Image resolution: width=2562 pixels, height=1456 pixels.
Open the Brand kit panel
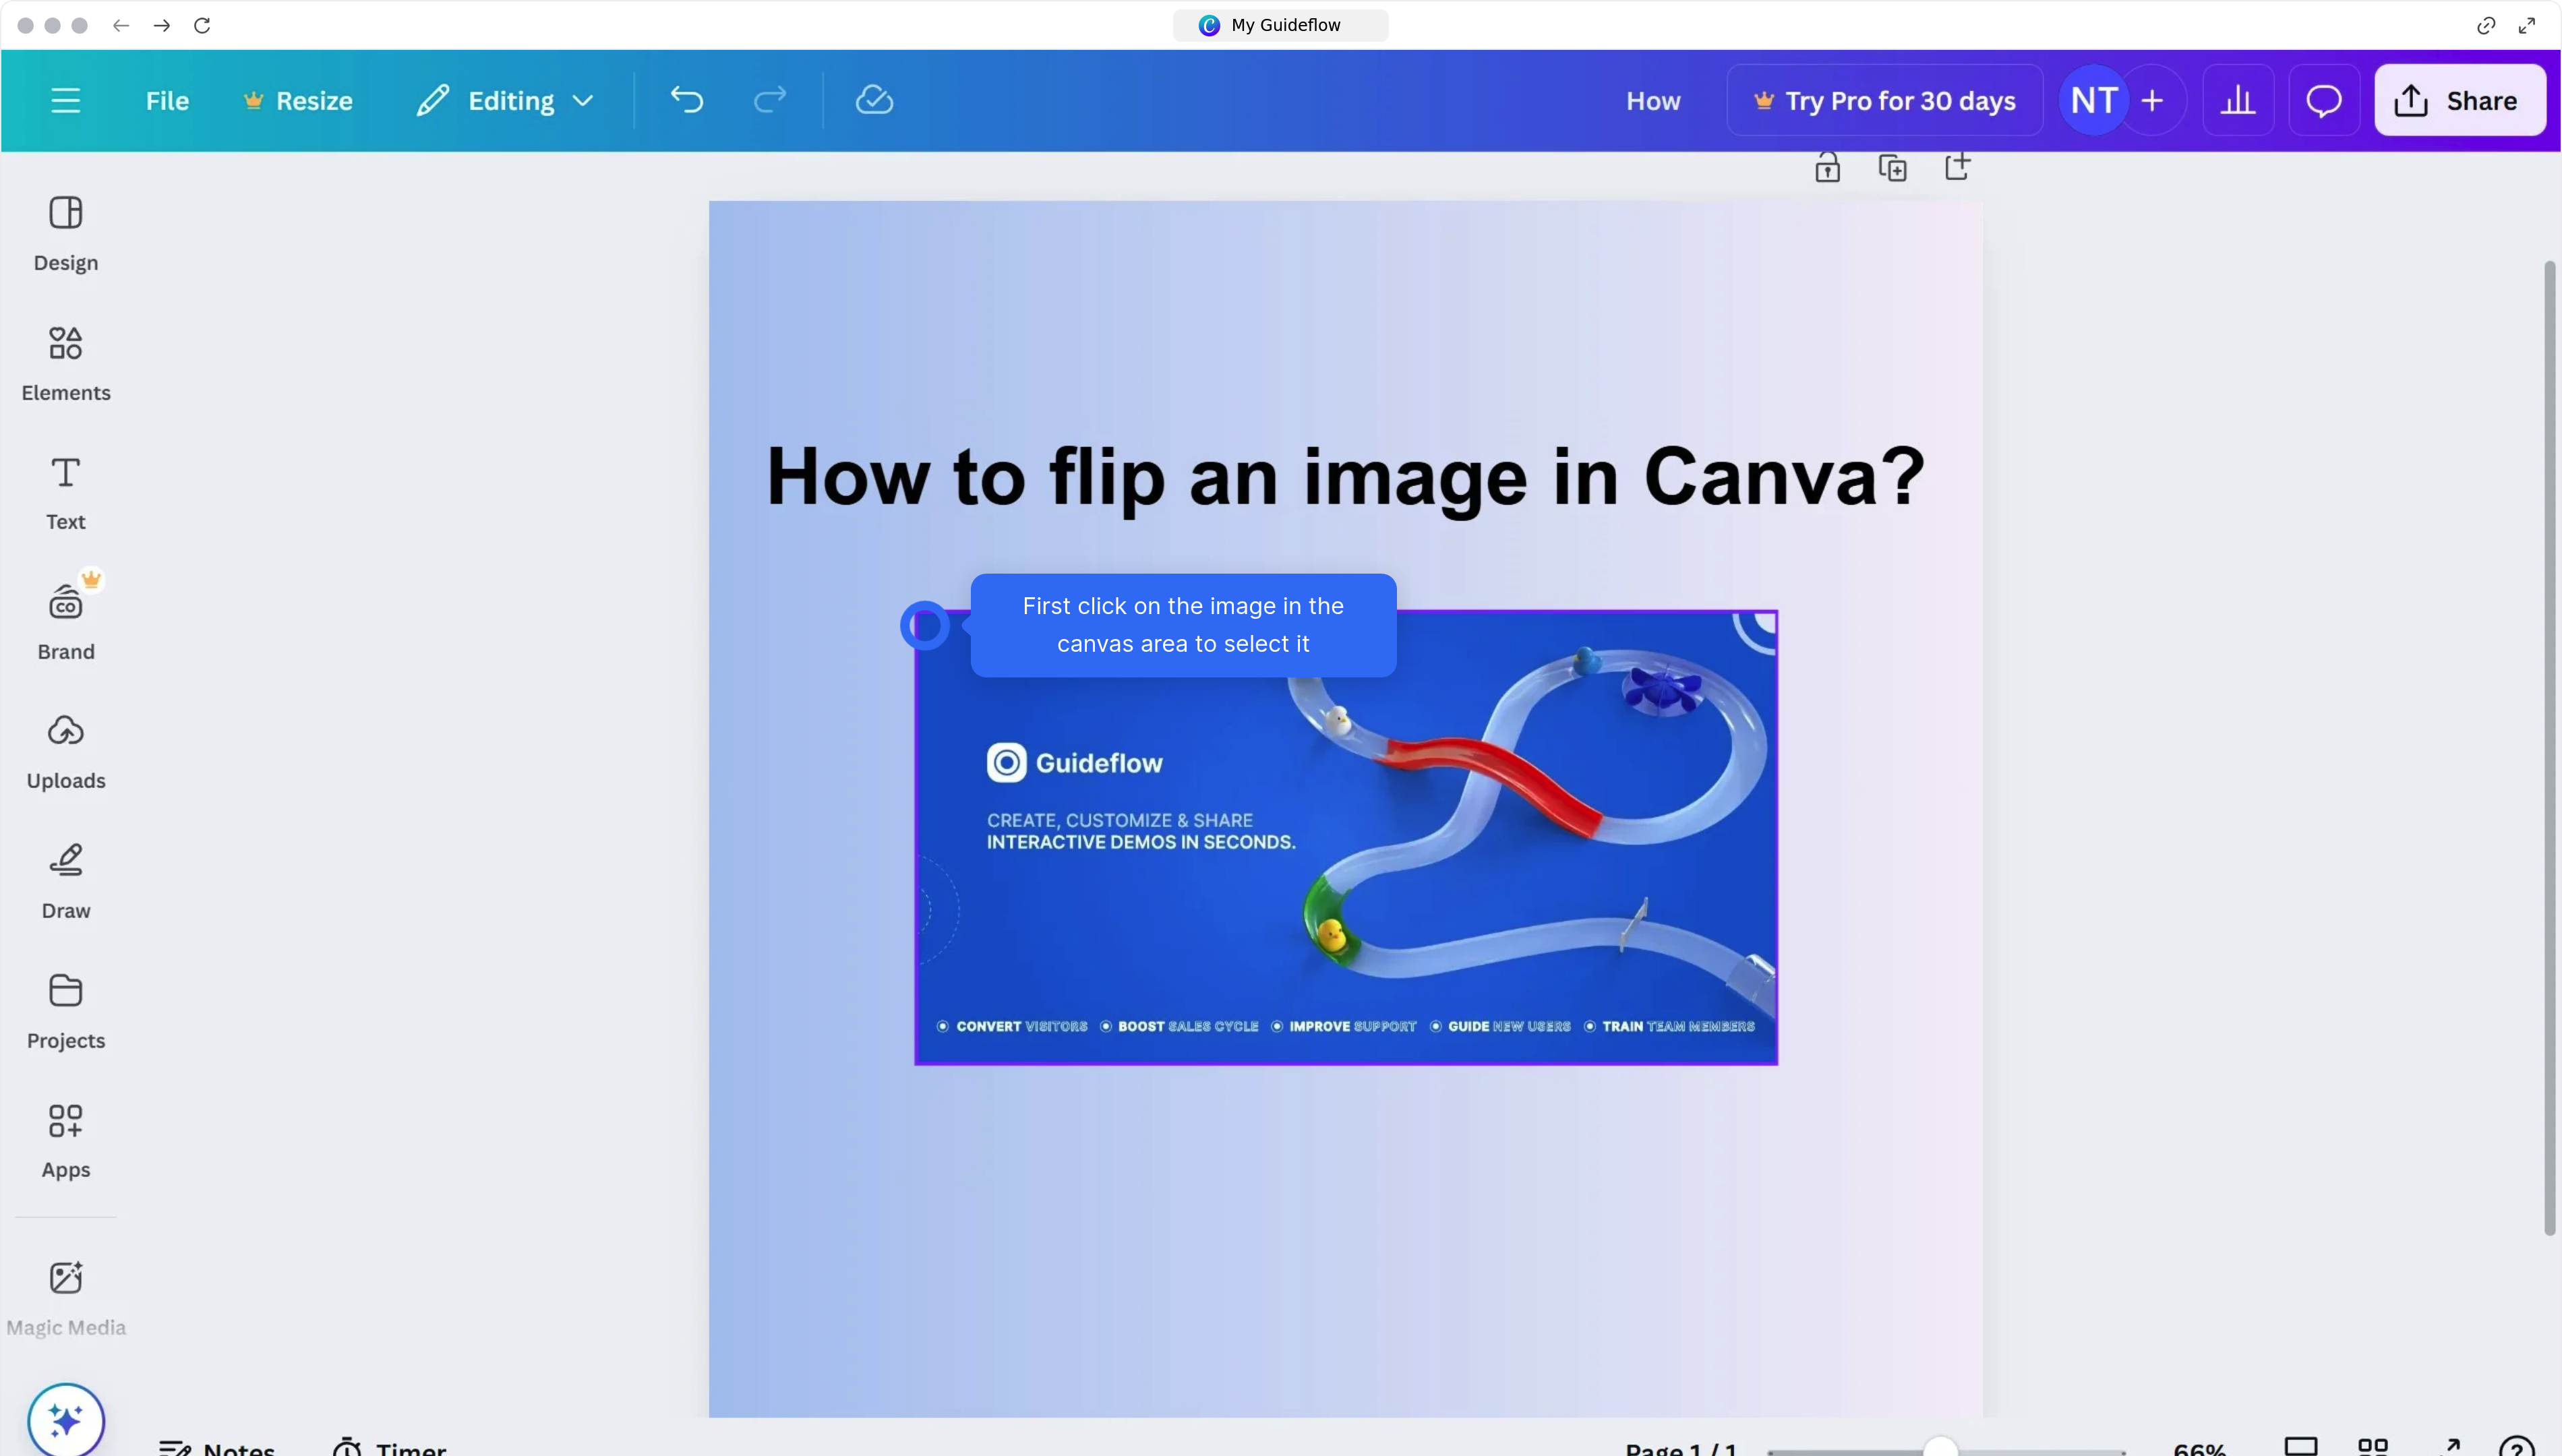[x=66, y=621]
